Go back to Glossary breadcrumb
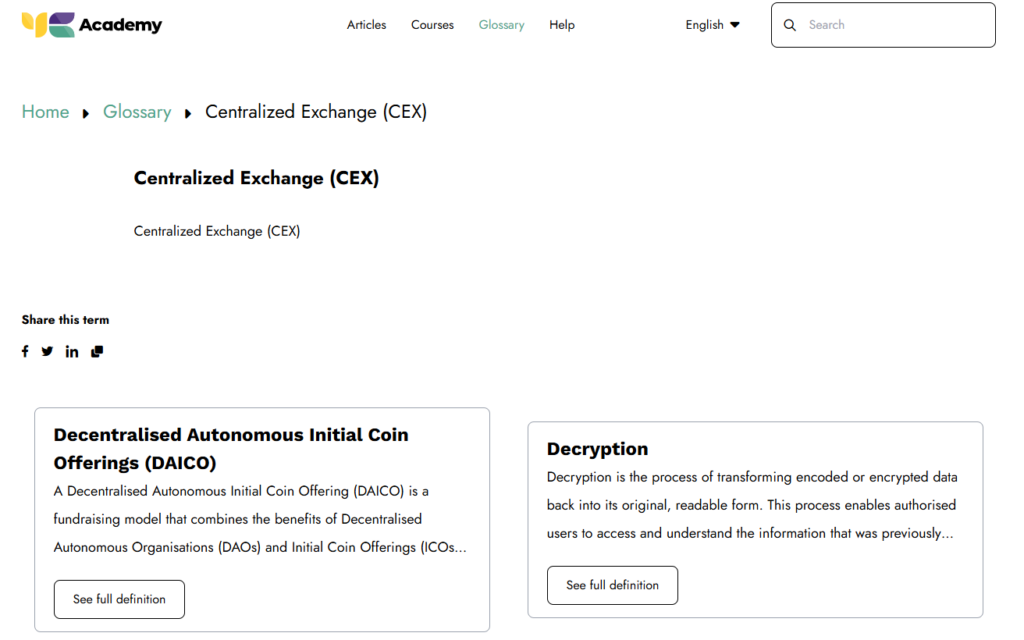Image resolution: width=1024 pixels, height=640 pixels. tap(137, 112)
